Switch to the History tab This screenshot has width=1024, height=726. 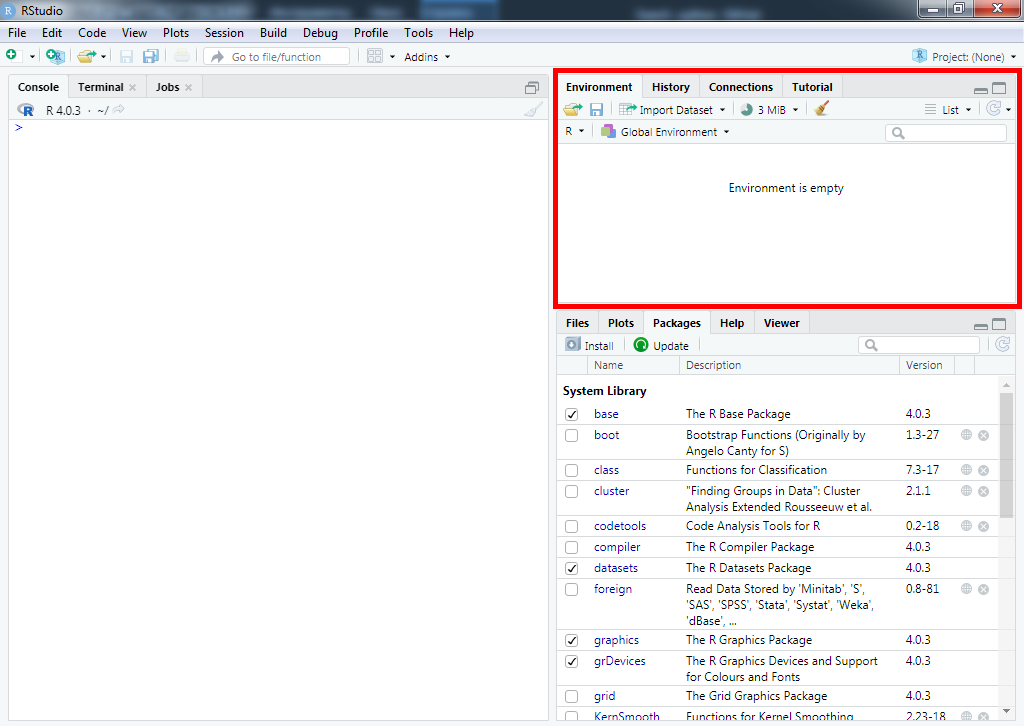tap(670, 87)
